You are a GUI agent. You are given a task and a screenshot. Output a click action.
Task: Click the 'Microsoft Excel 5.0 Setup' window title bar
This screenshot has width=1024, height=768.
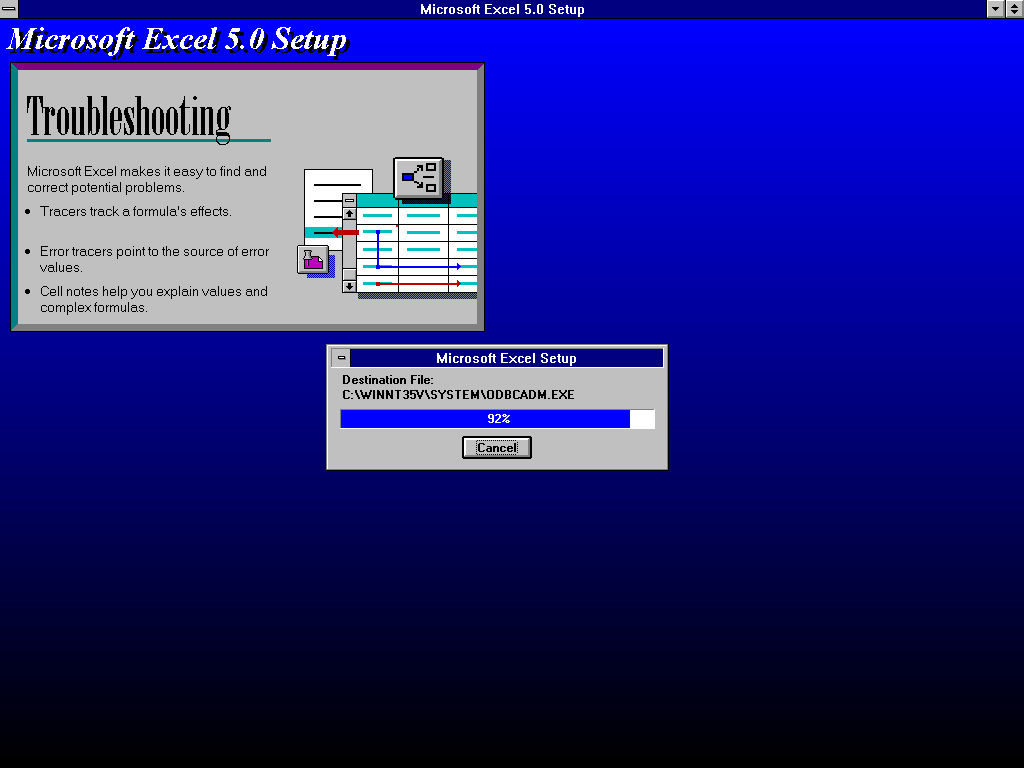pyautogui.click(x=502, y=8)
